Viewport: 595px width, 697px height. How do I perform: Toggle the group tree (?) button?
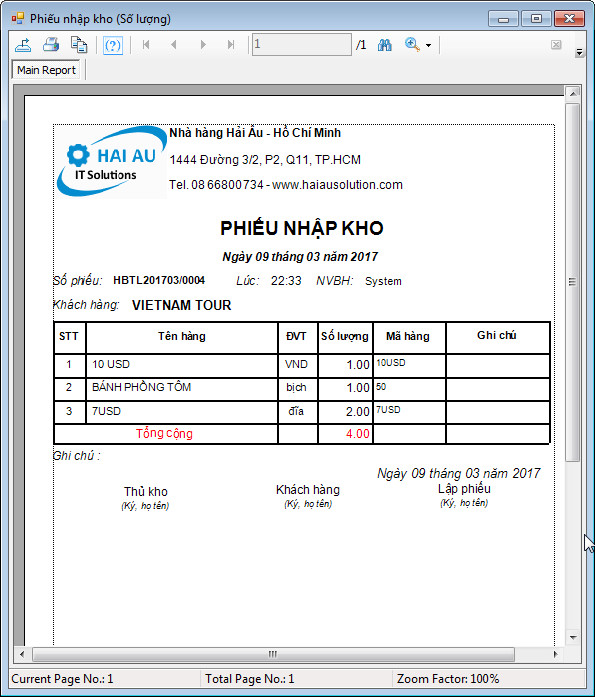[x=113, y=45]
